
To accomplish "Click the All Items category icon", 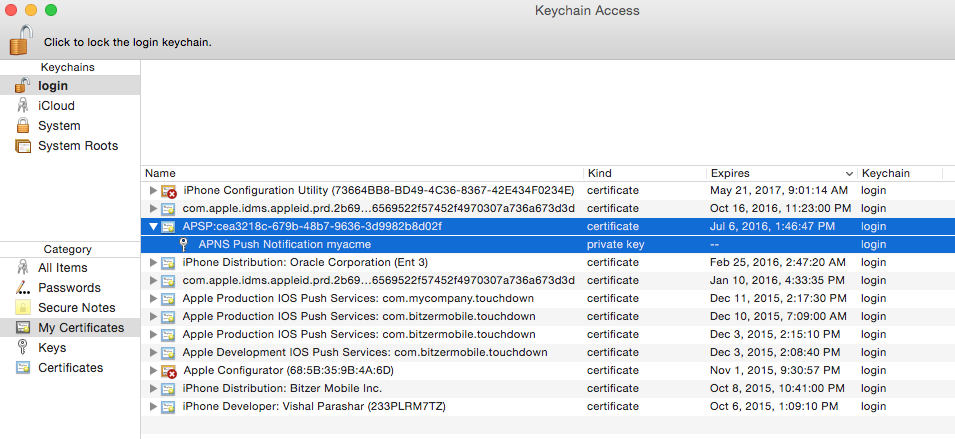I will [x=23, y=268].
